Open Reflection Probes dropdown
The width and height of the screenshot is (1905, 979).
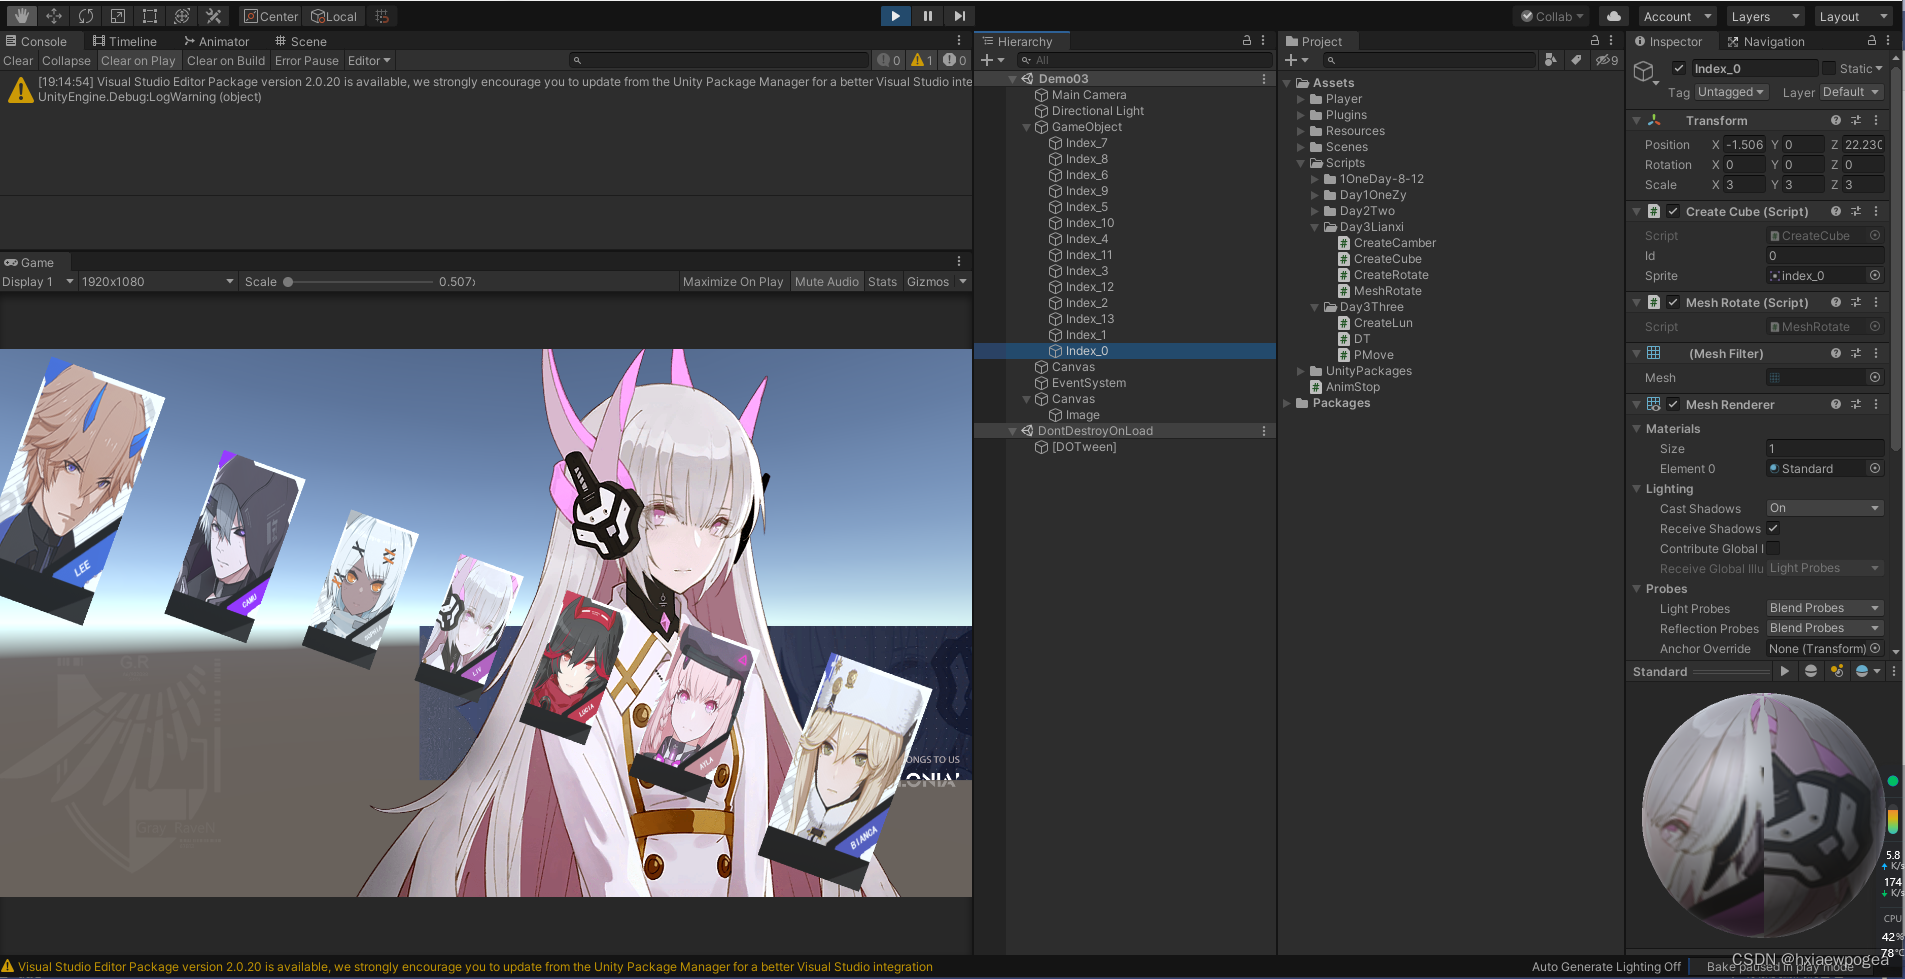[x=1825, y=628]
